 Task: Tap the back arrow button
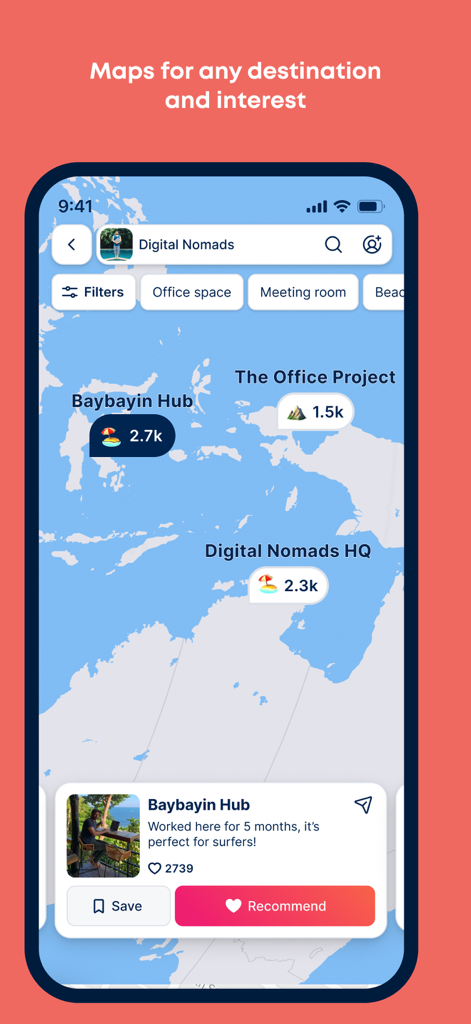click(72, 245)
